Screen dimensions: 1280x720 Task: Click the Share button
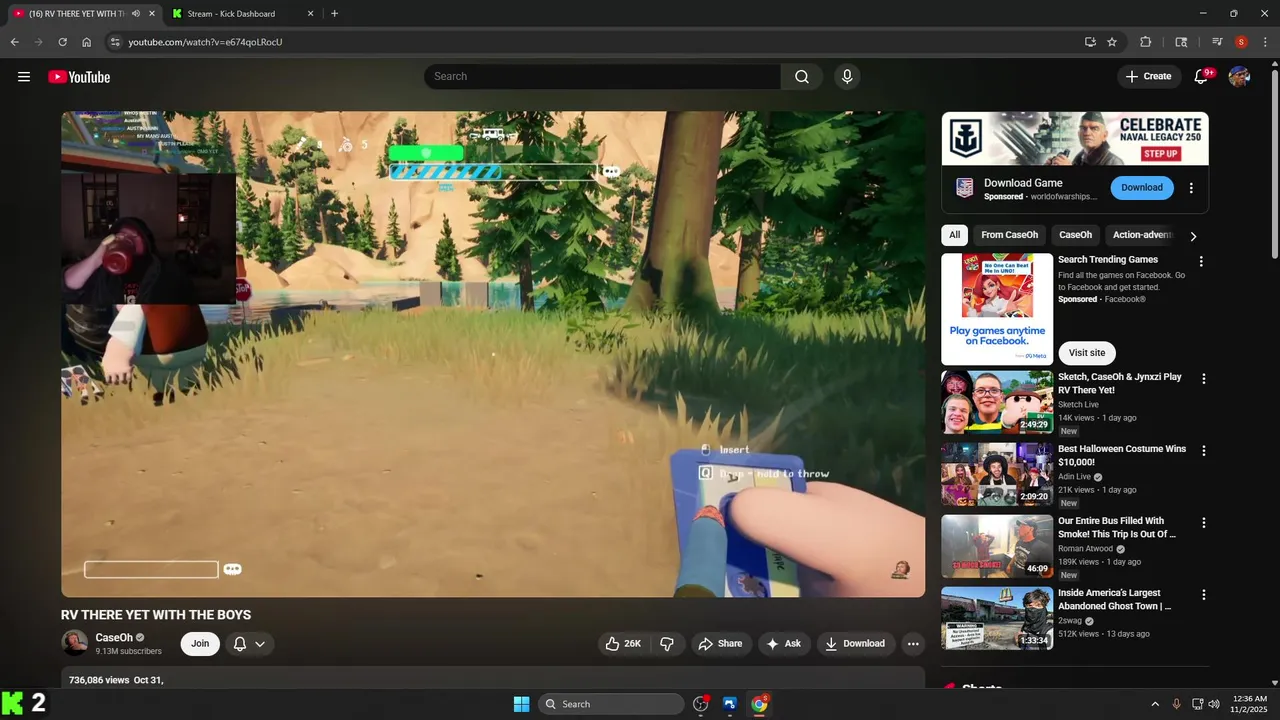720,644
